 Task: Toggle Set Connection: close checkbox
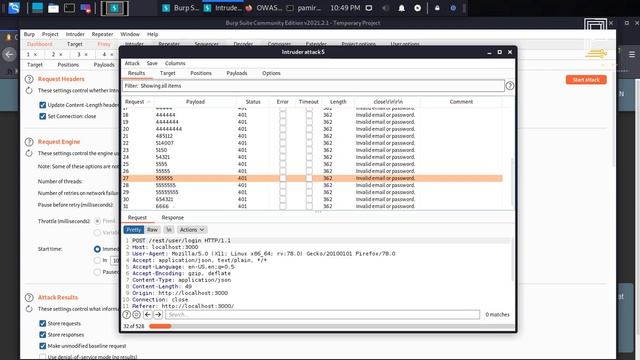click(42, 116)
